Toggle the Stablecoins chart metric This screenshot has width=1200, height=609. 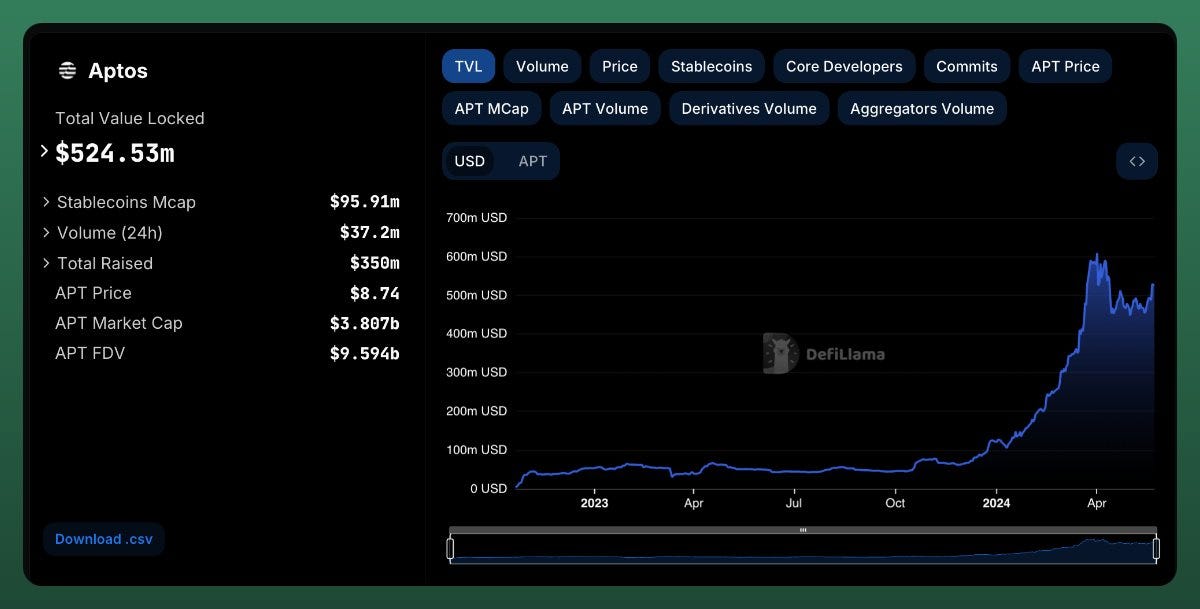(x=711, y=66)
